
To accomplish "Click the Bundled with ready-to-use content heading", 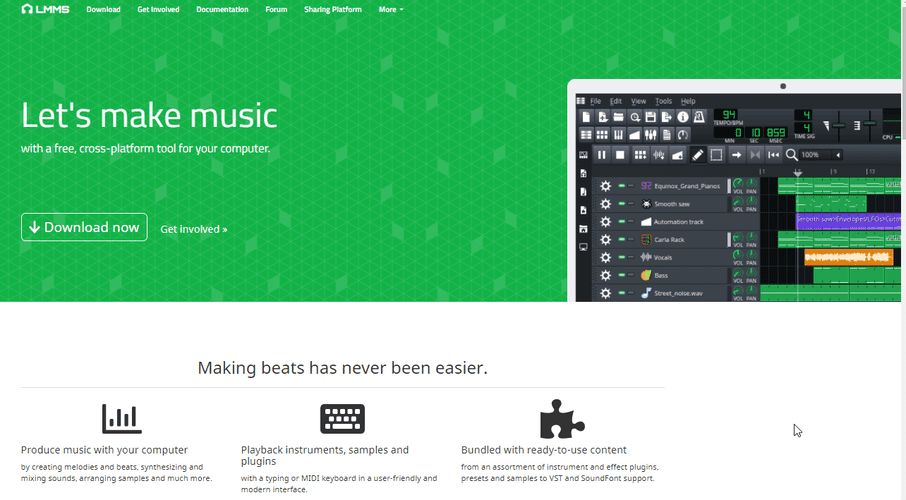I will [544, 450].
